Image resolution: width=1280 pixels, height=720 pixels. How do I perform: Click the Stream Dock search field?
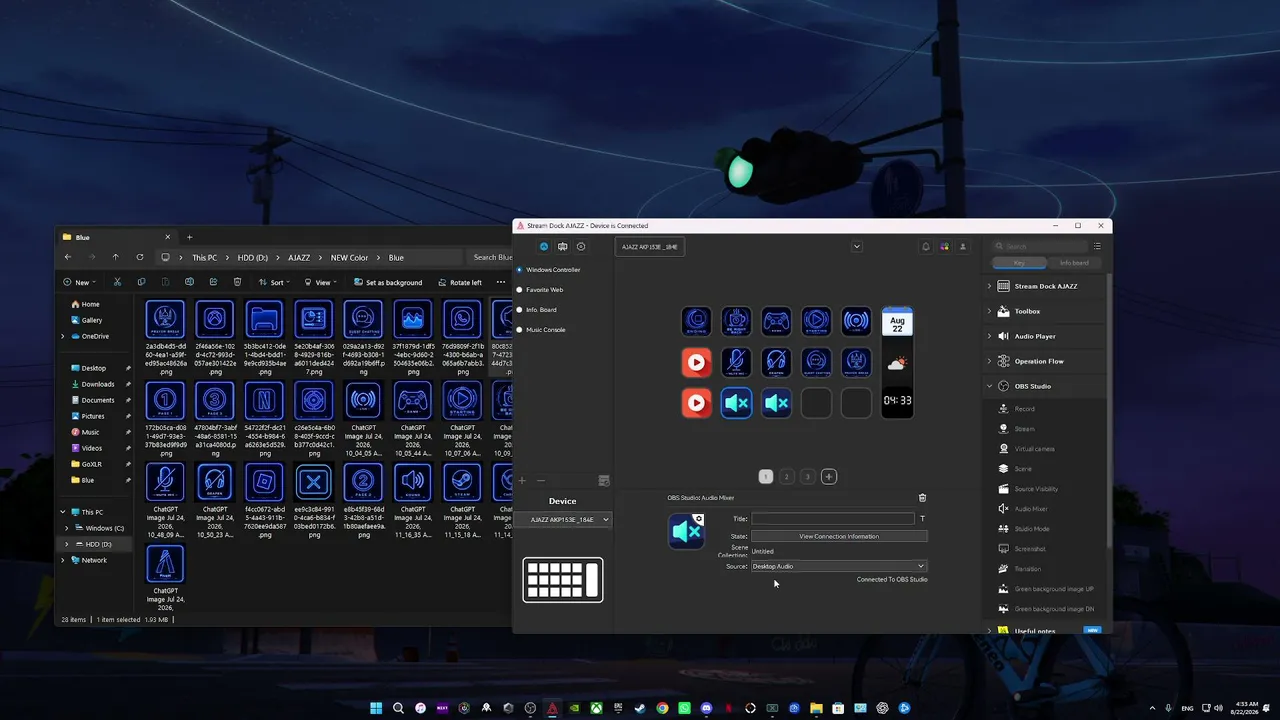click(x=1038, y=246)
